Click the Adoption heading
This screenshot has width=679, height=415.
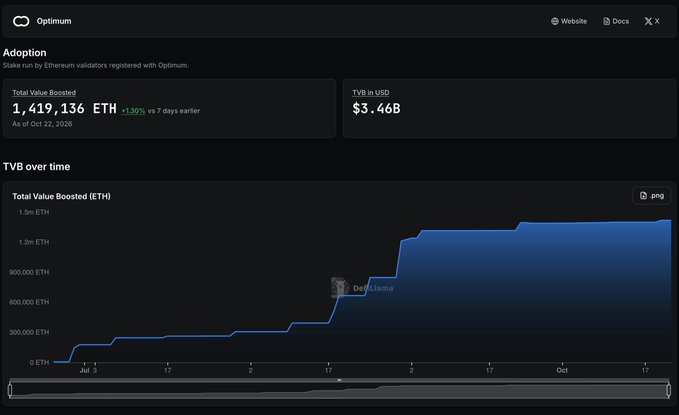pyautogui.click(x=24, y=53)
